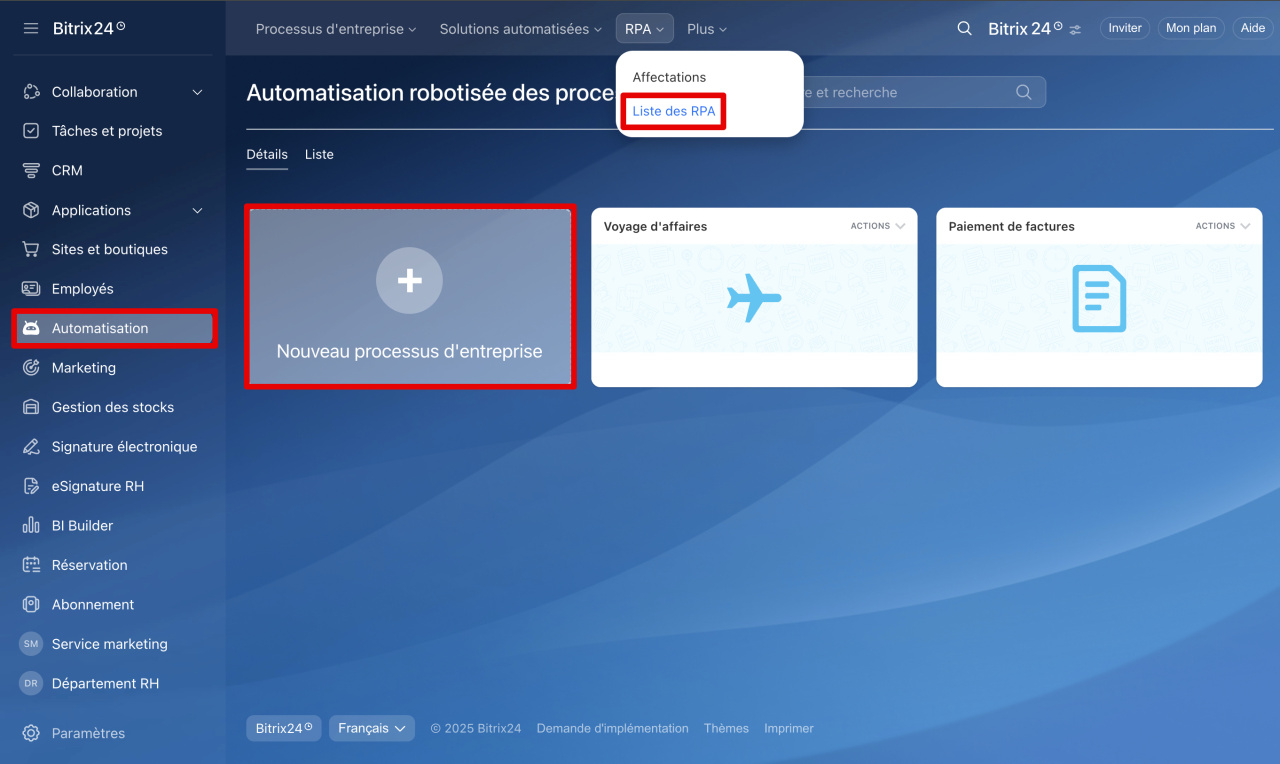The height and width of the screenshot is (764, 1280).
Task: Create a Nouveau processus d'entreprise
Action: tap(410, 297)
